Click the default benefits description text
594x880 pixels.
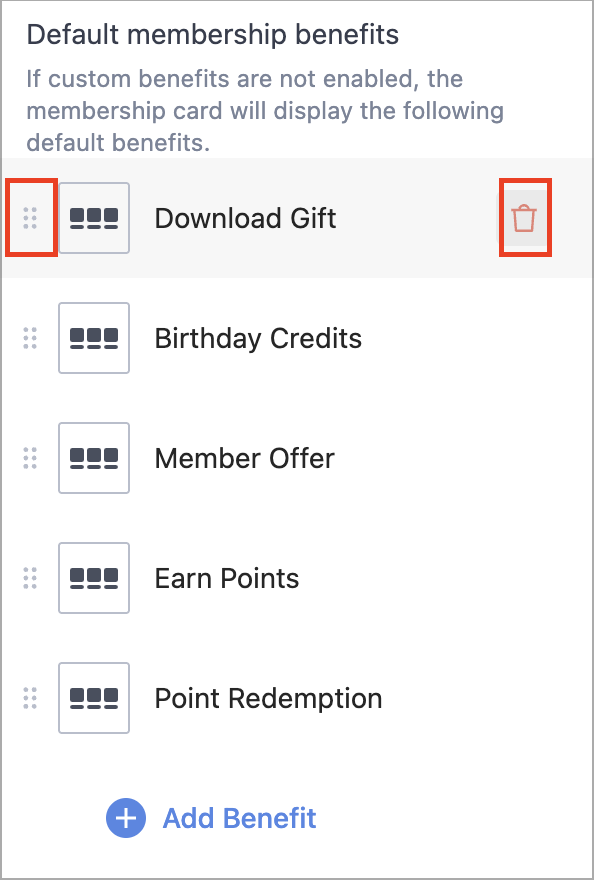[x=265, y=111]
